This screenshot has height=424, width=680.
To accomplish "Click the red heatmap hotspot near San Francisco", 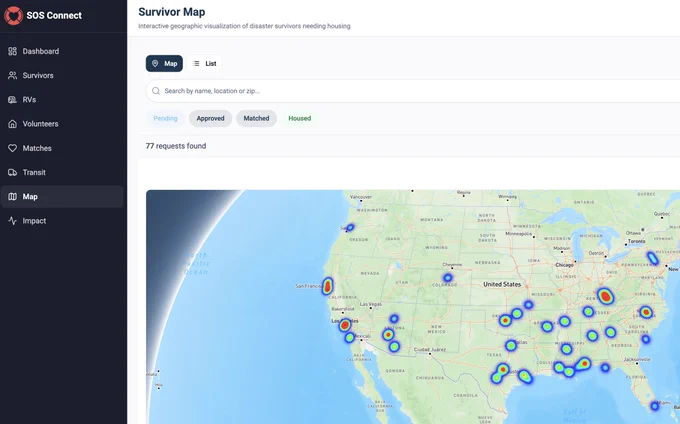I will pyautogui.click(x=328, y=286).
